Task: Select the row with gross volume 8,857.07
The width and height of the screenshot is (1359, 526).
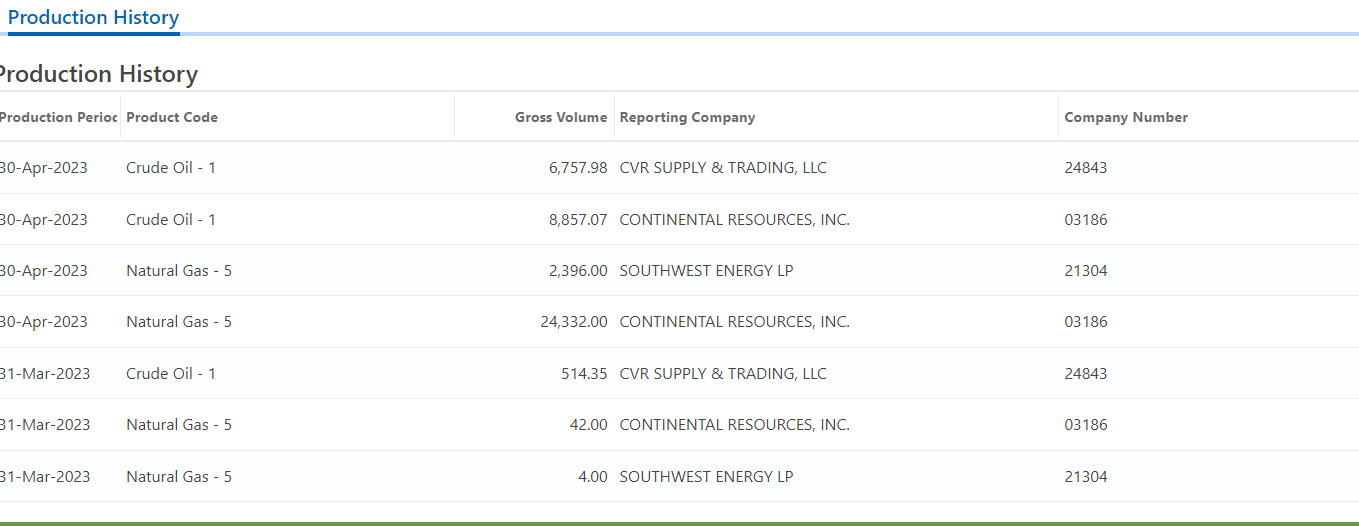Action: click(679, 220)
